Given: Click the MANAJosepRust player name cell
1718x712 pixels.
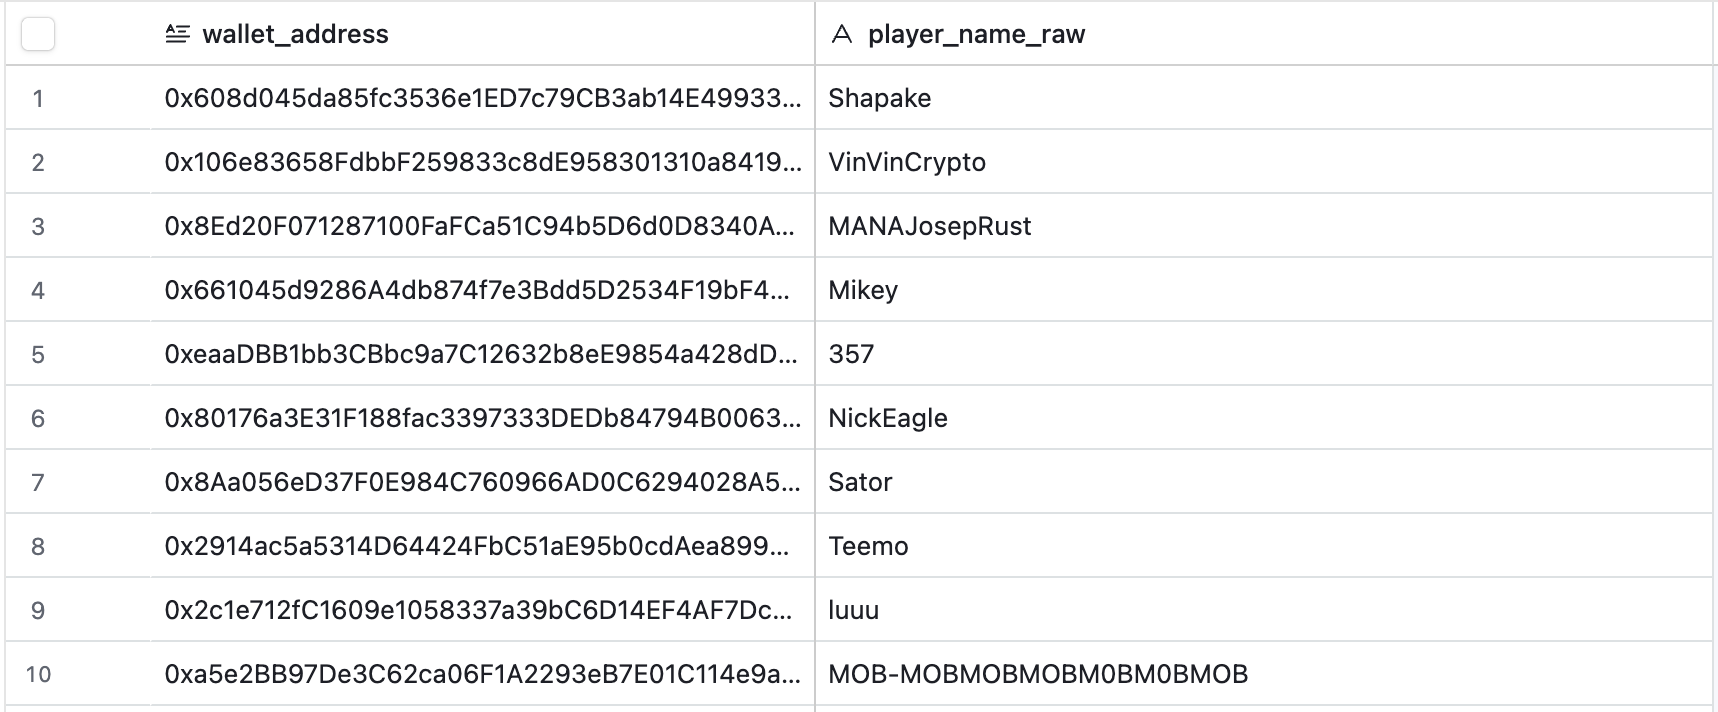Looking at the screenshot, I should click(x=930, y=226).
